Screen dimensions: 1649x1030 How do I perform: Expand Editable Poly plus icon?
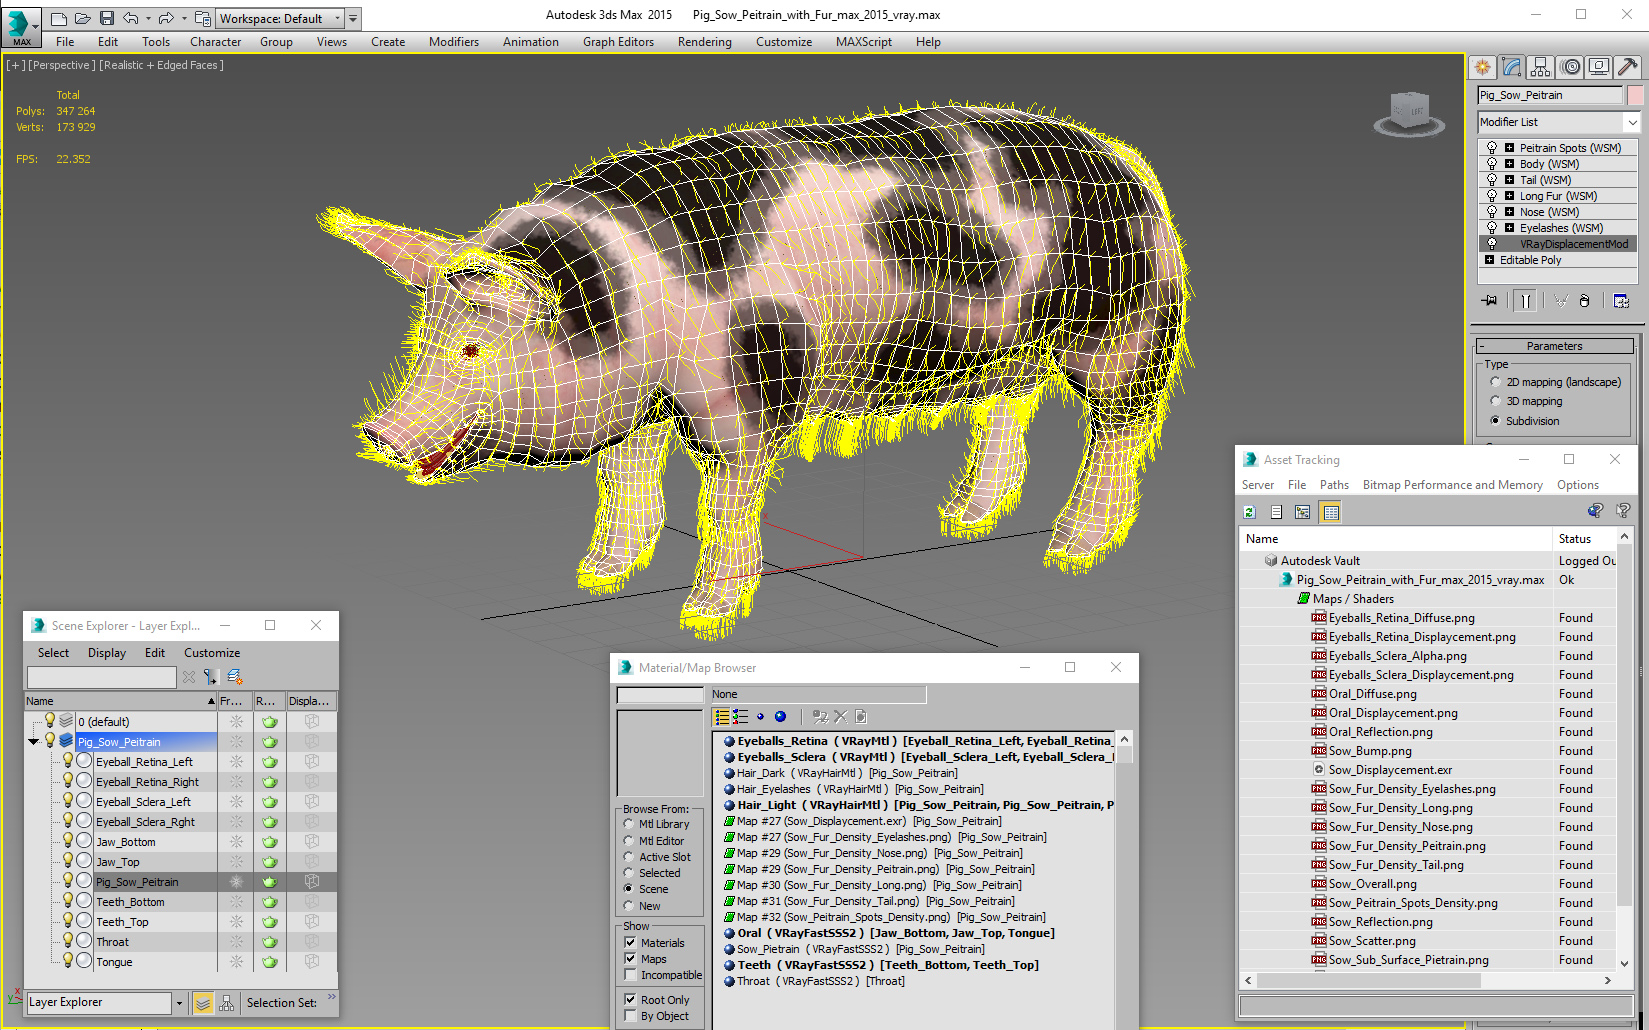click(x=1489, y=260)
